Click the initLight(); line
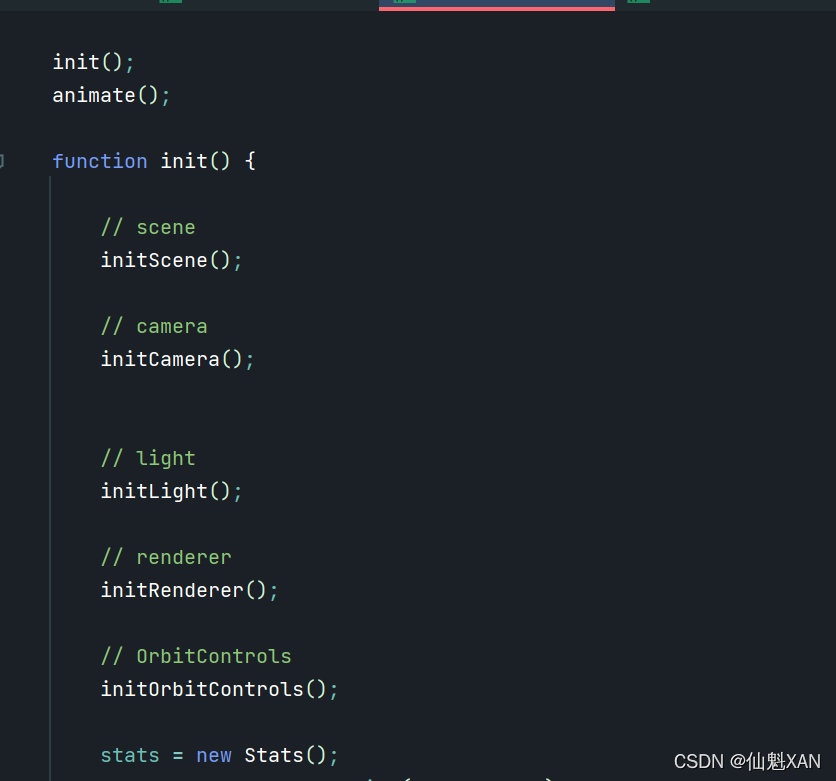836x781 pixels. click(171, 492)
